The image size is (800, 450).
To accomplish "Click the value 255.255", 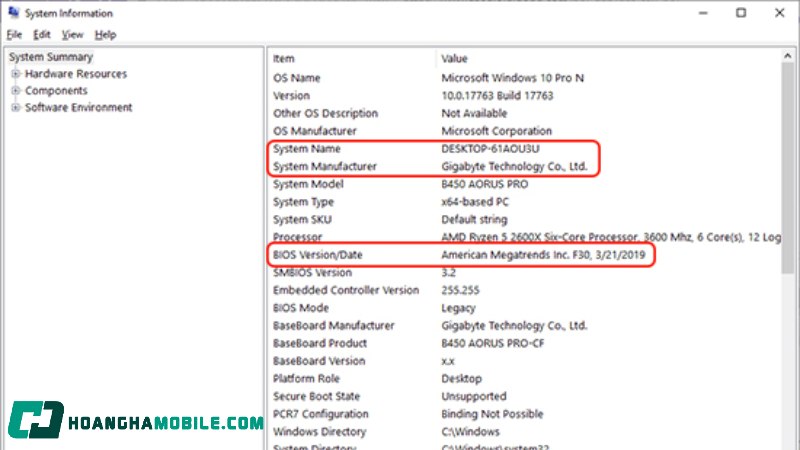I will 460,290.
